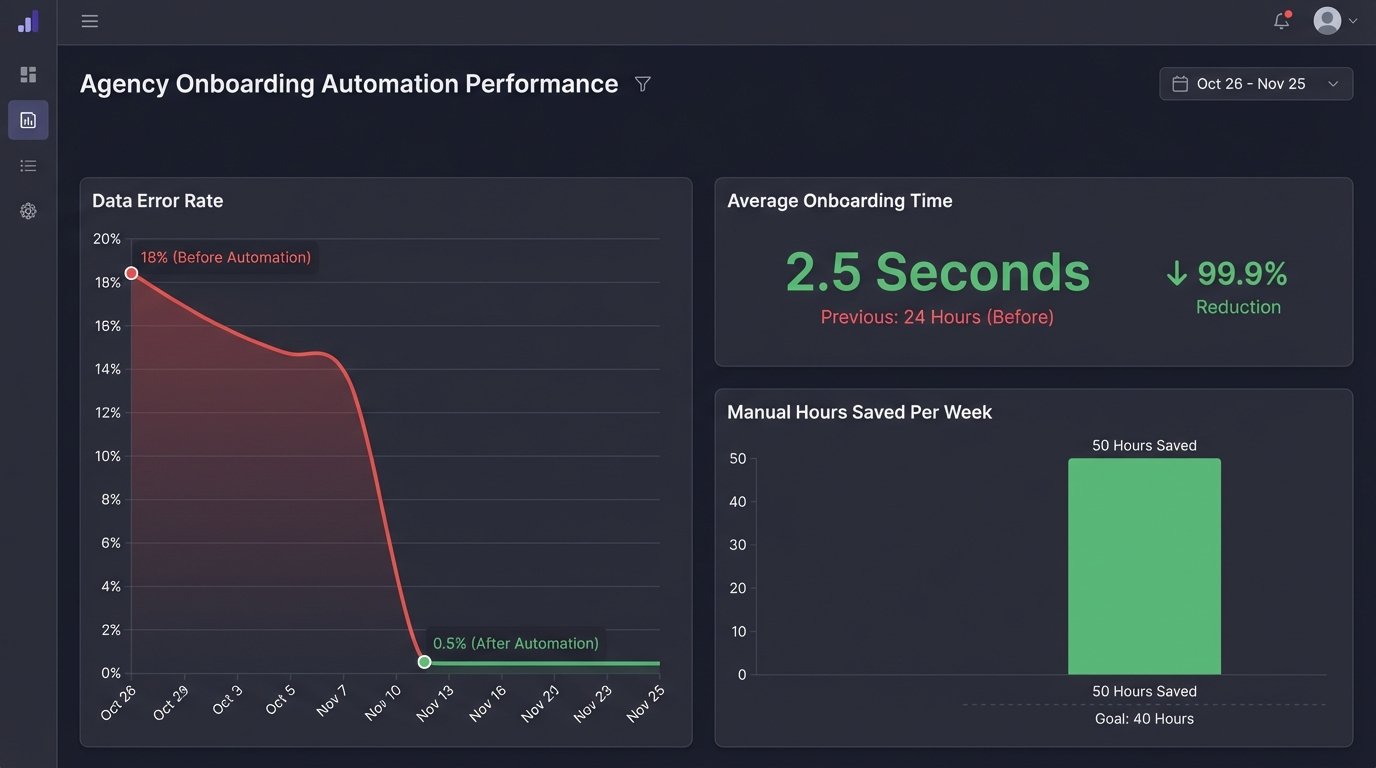Select the Manual Hours Saved Per Week panel
1376x768 pixels.
tap(859, 411)
